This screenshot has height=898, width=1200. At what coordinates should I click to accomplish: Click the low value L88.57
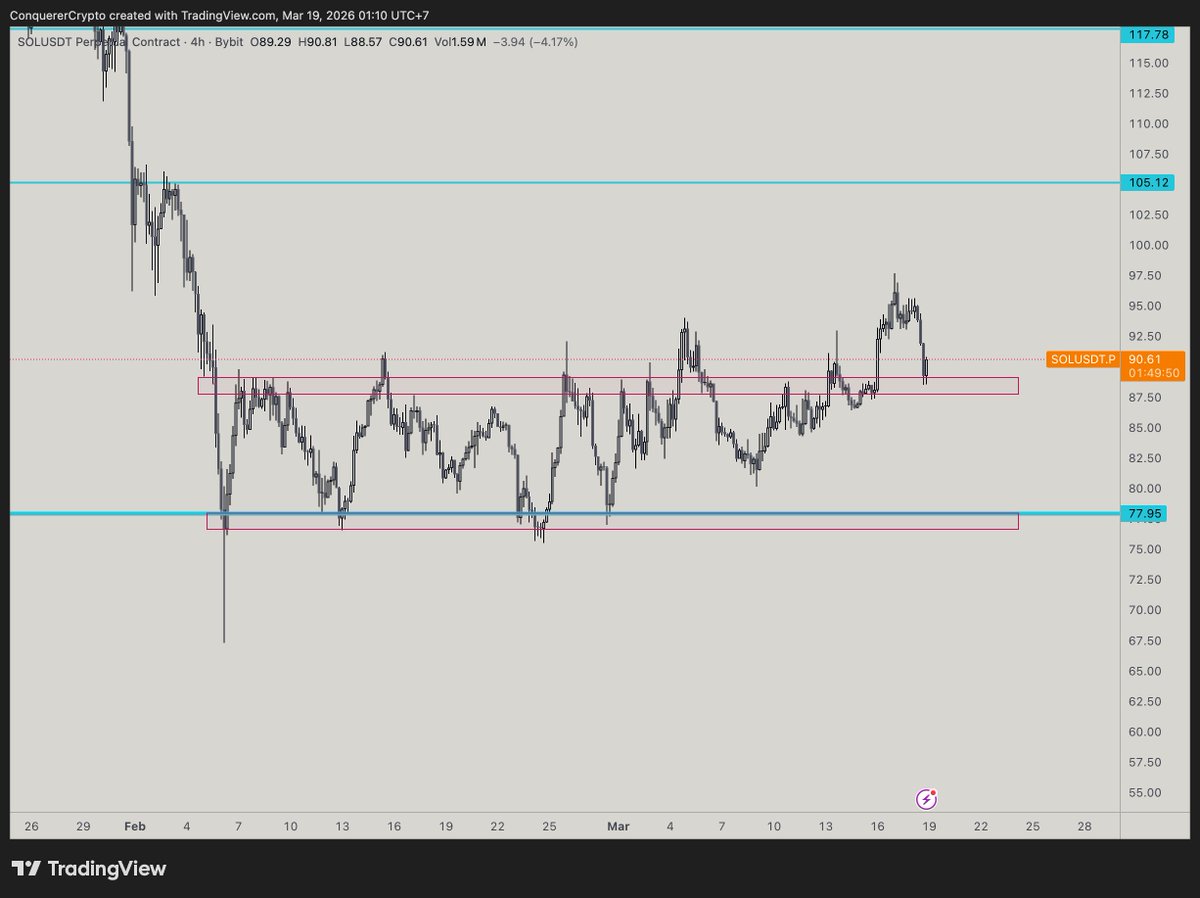(x=359, y=42)
